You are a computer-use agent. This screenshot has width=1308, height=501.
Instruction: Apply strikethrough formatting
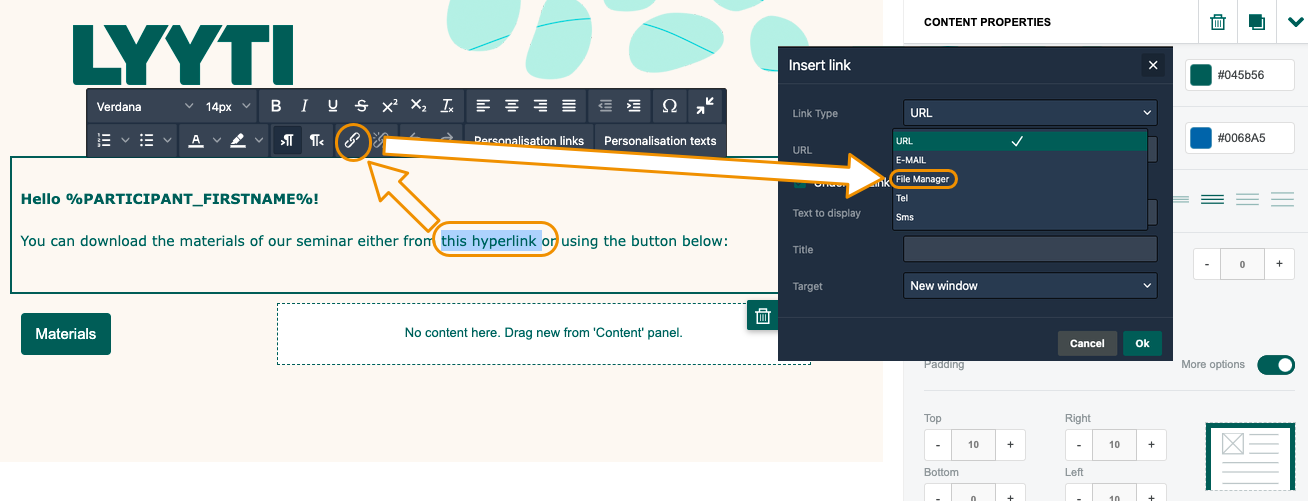(x=361, y=106)
